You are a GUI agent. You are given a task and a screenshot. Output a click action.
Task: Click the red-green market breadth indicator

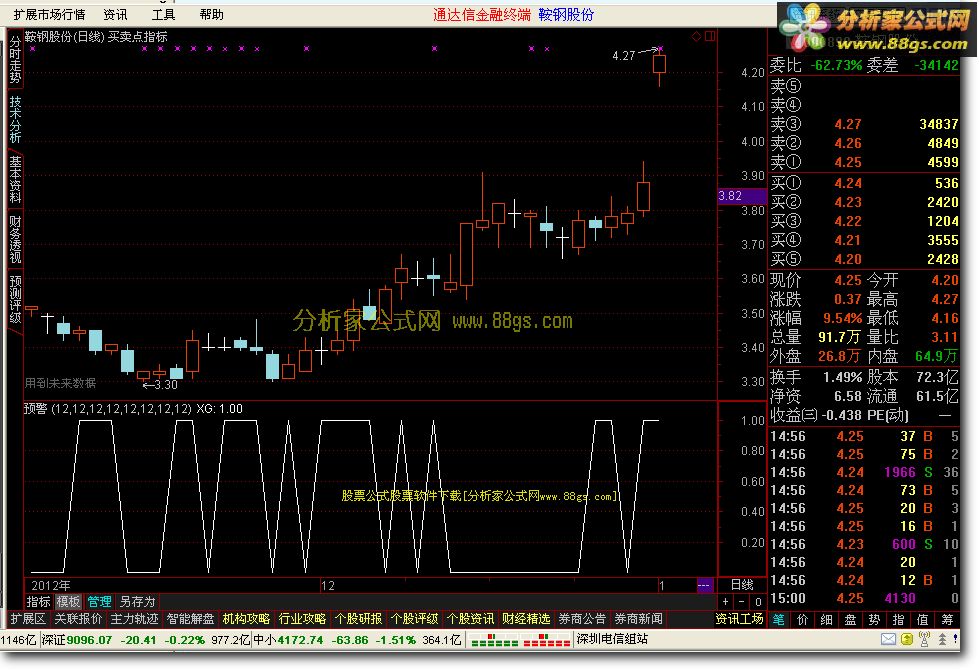[546, 640]
